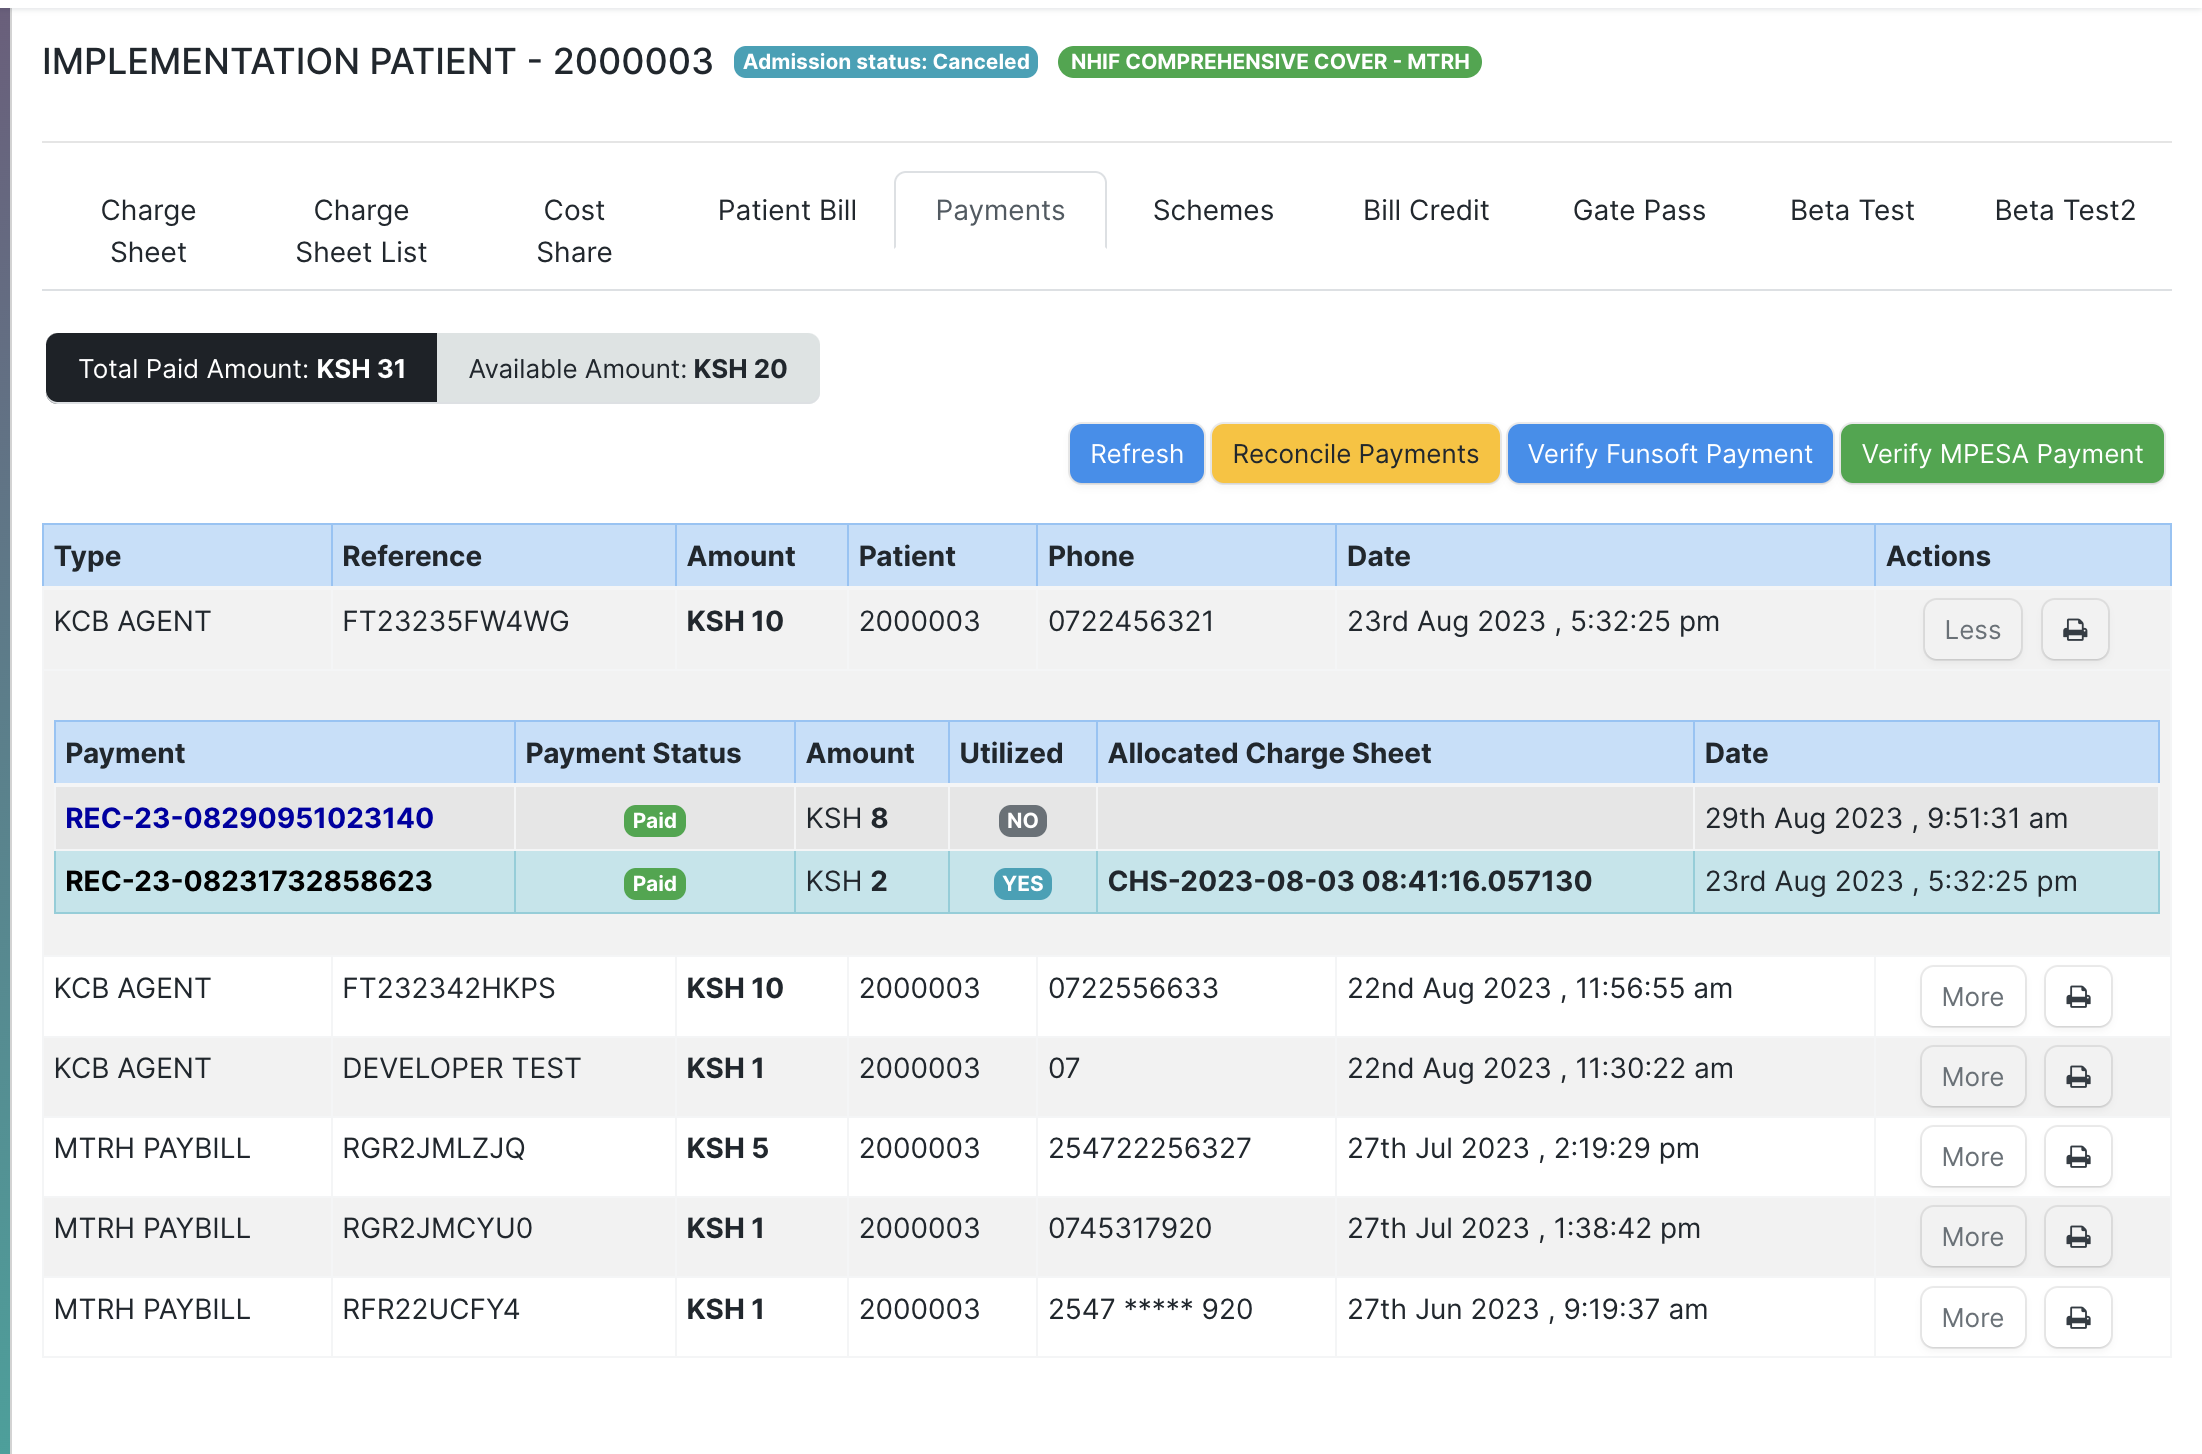Image resolution: width=2202 pixels, height=1454 pixels.
Task: Print the FT23235FW4WG payment receipt
Action: pos(2075,630)
